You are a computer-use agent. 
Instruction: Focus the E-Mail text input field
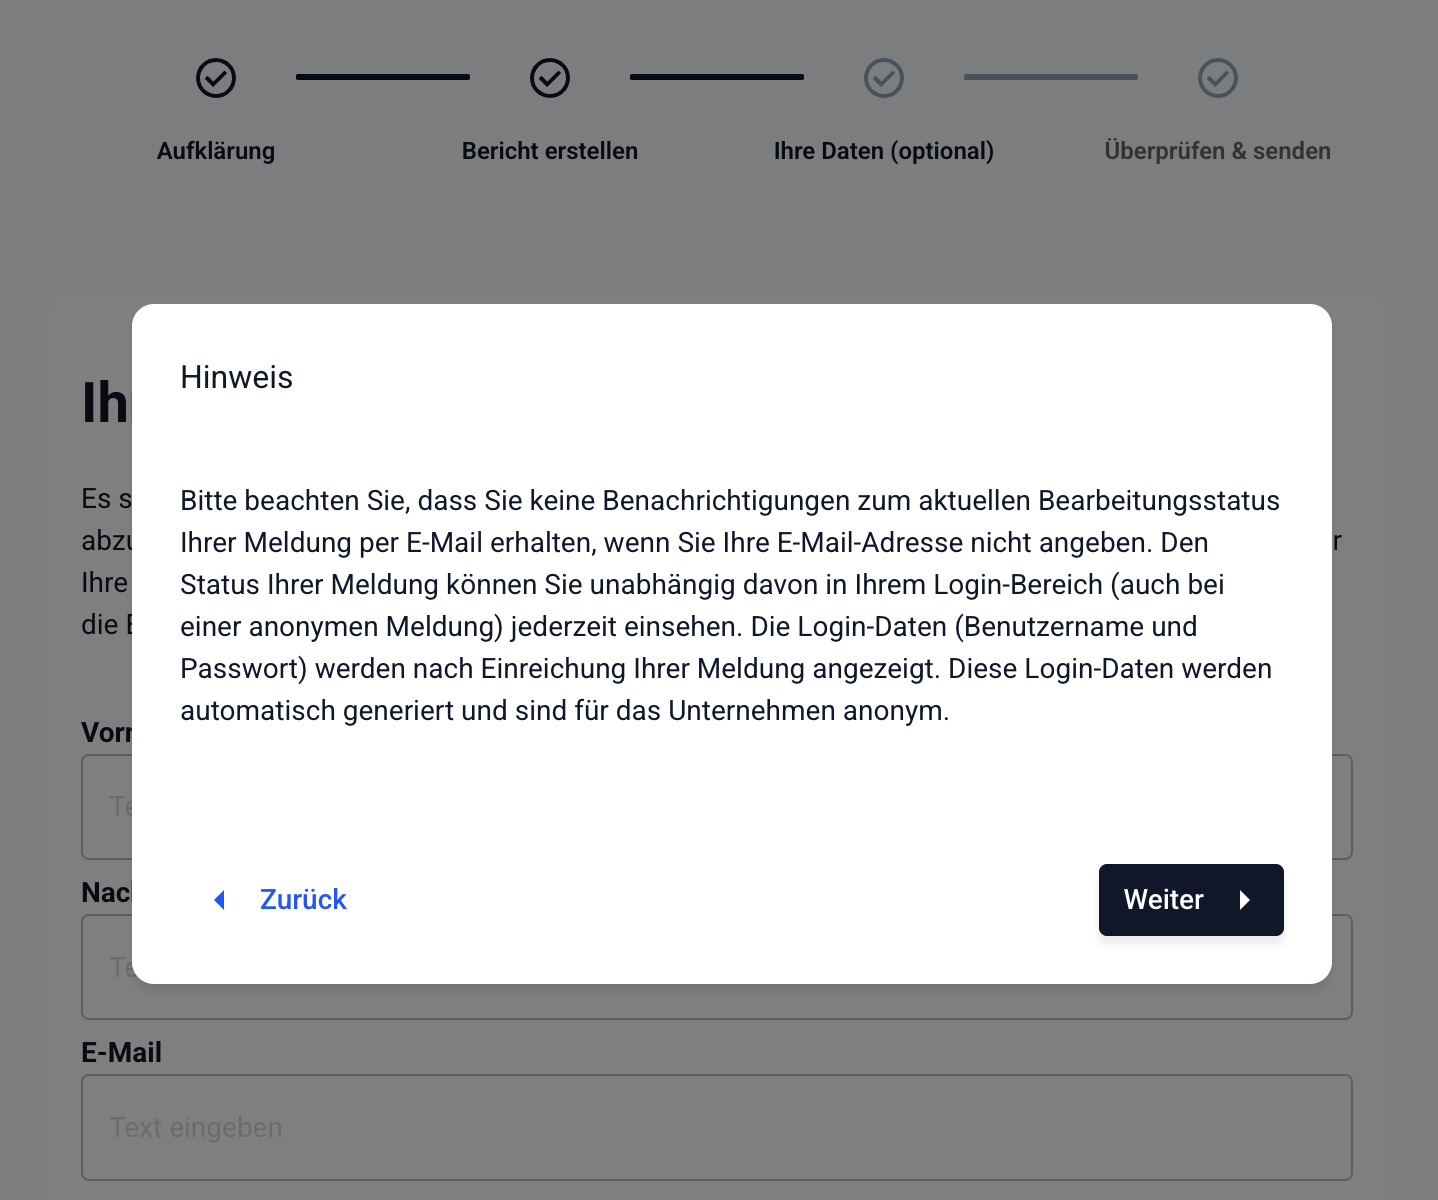pyautogui.click(x=716, y=1127)
